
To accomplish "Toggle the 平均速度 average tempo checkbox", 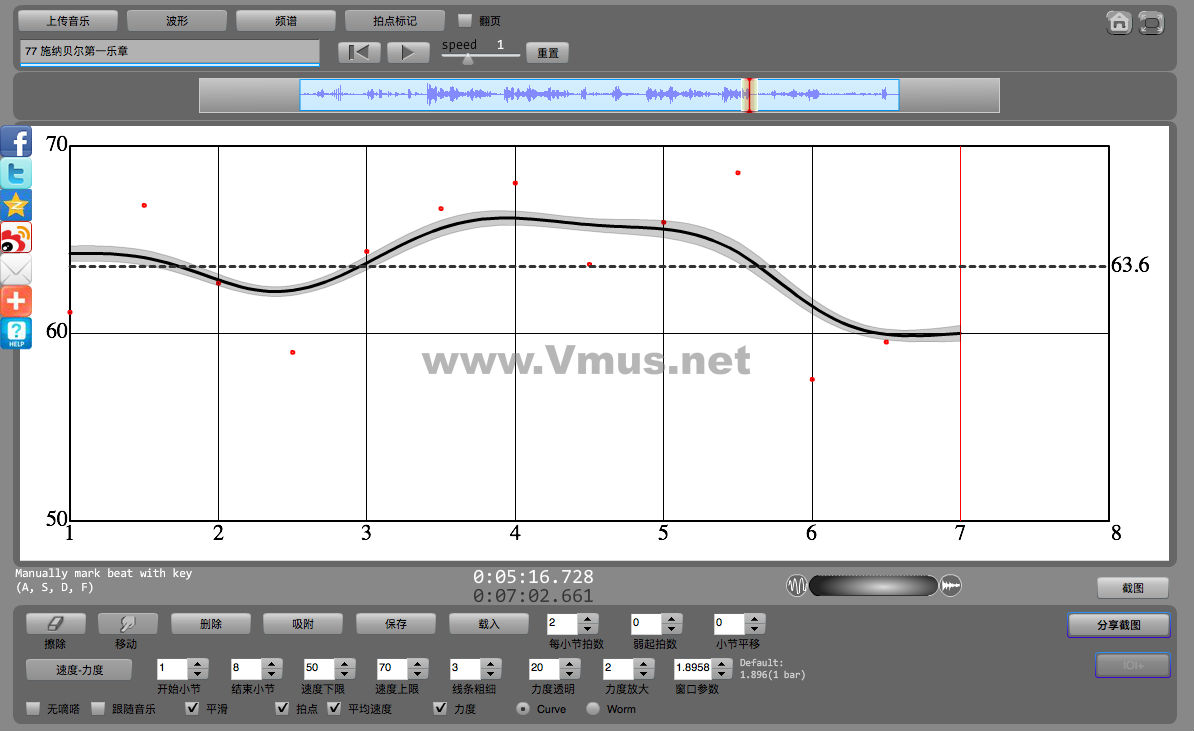I will click(335, 709).
